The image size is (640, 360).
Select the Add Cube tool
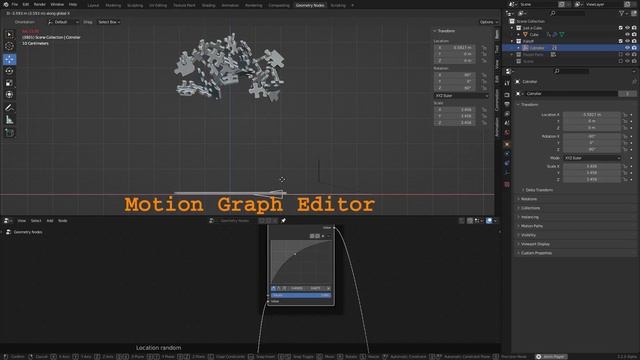click(x=9, y=133)
